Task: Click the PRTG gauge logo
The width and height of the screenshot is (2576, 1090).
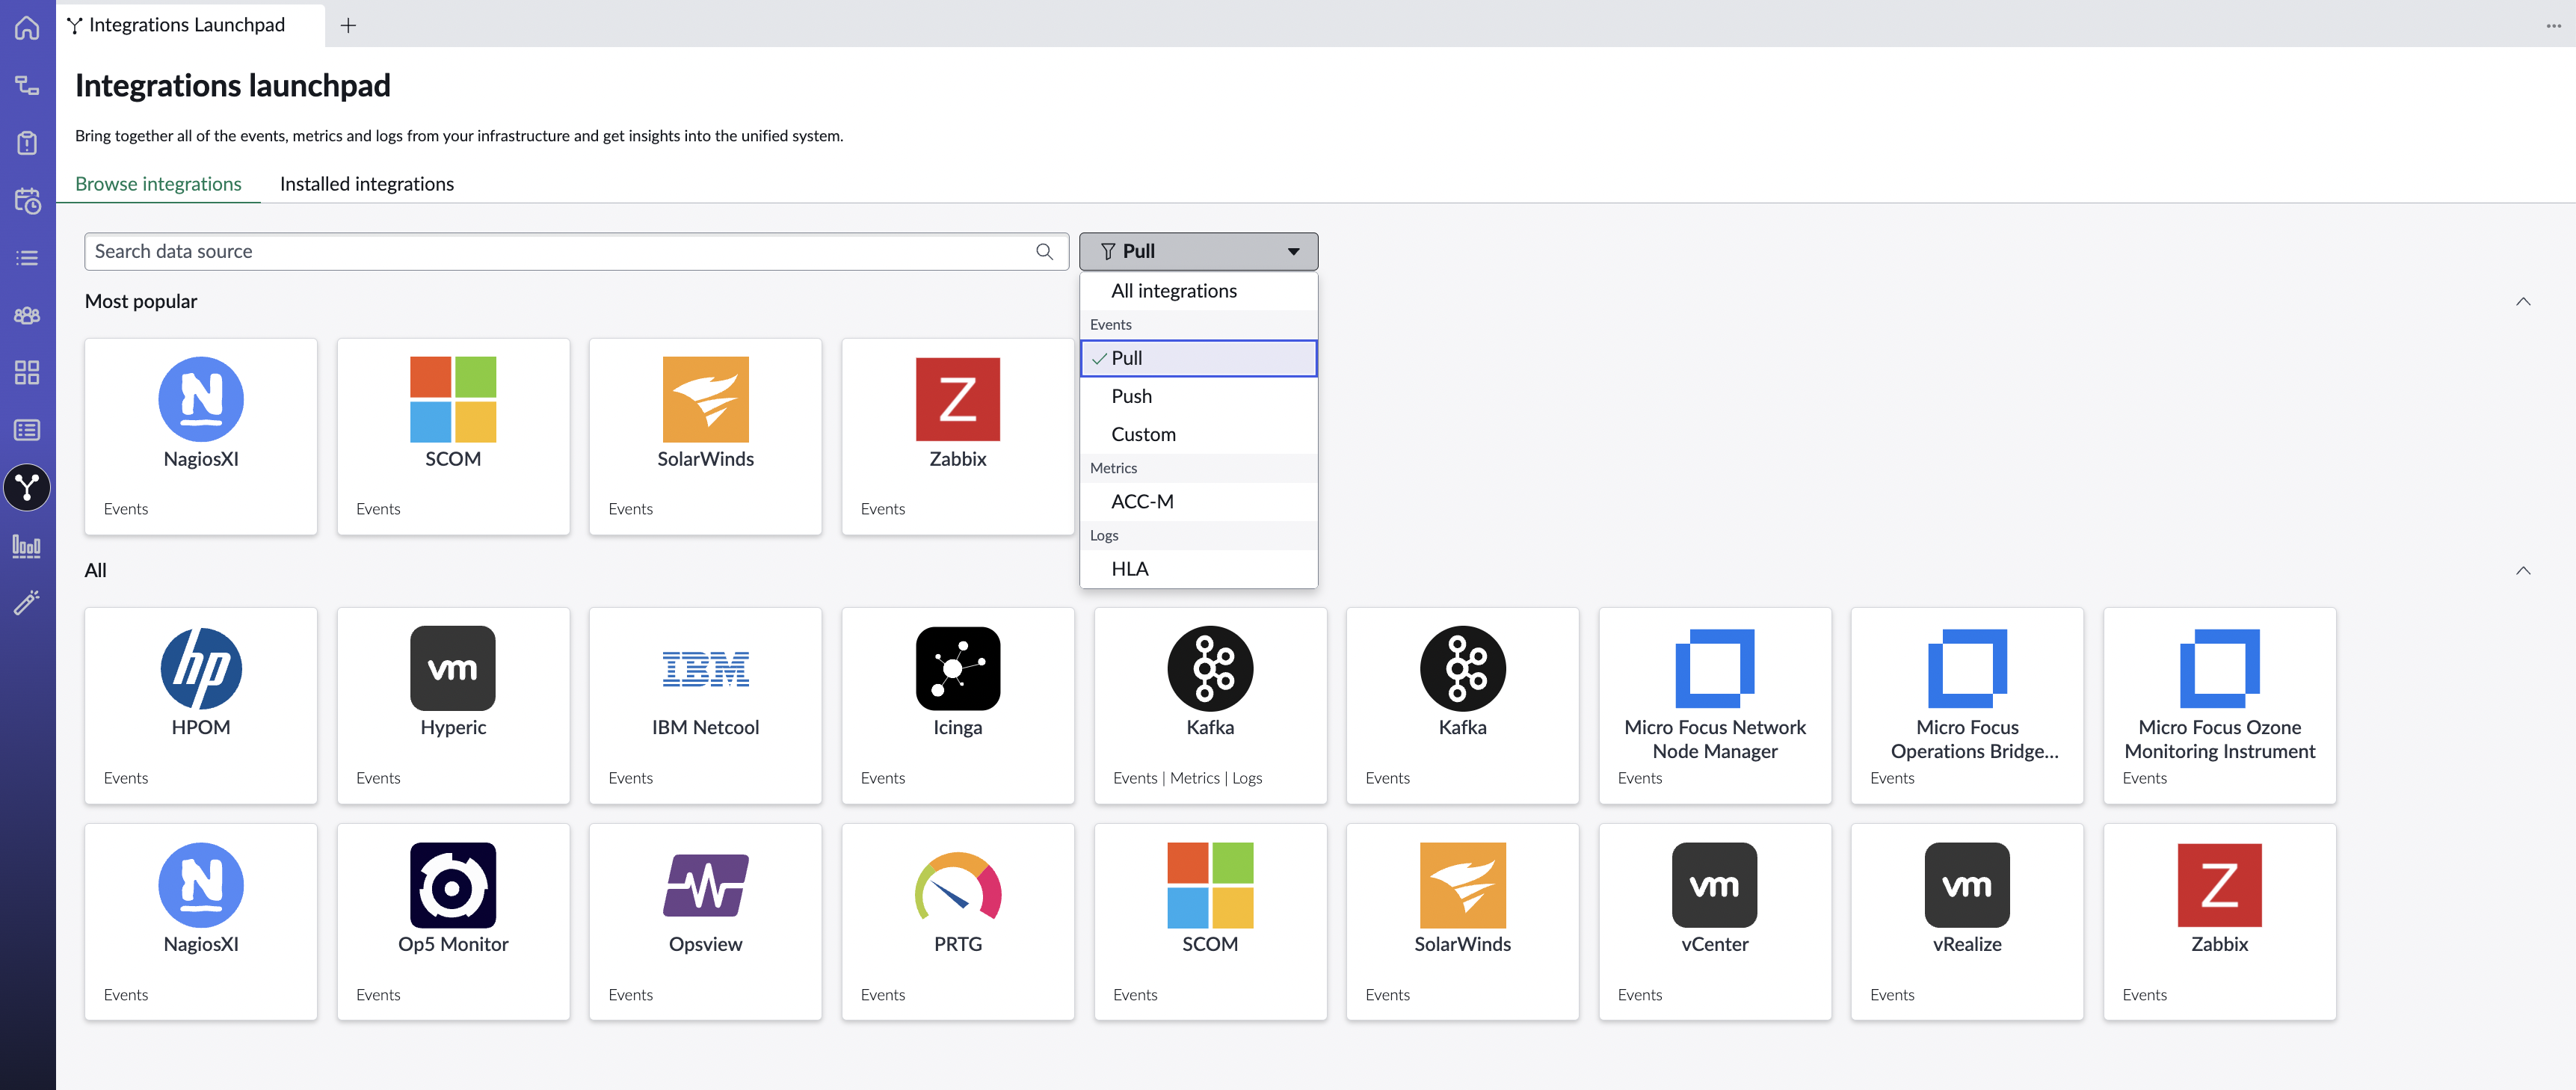Action: pos(958,885)
